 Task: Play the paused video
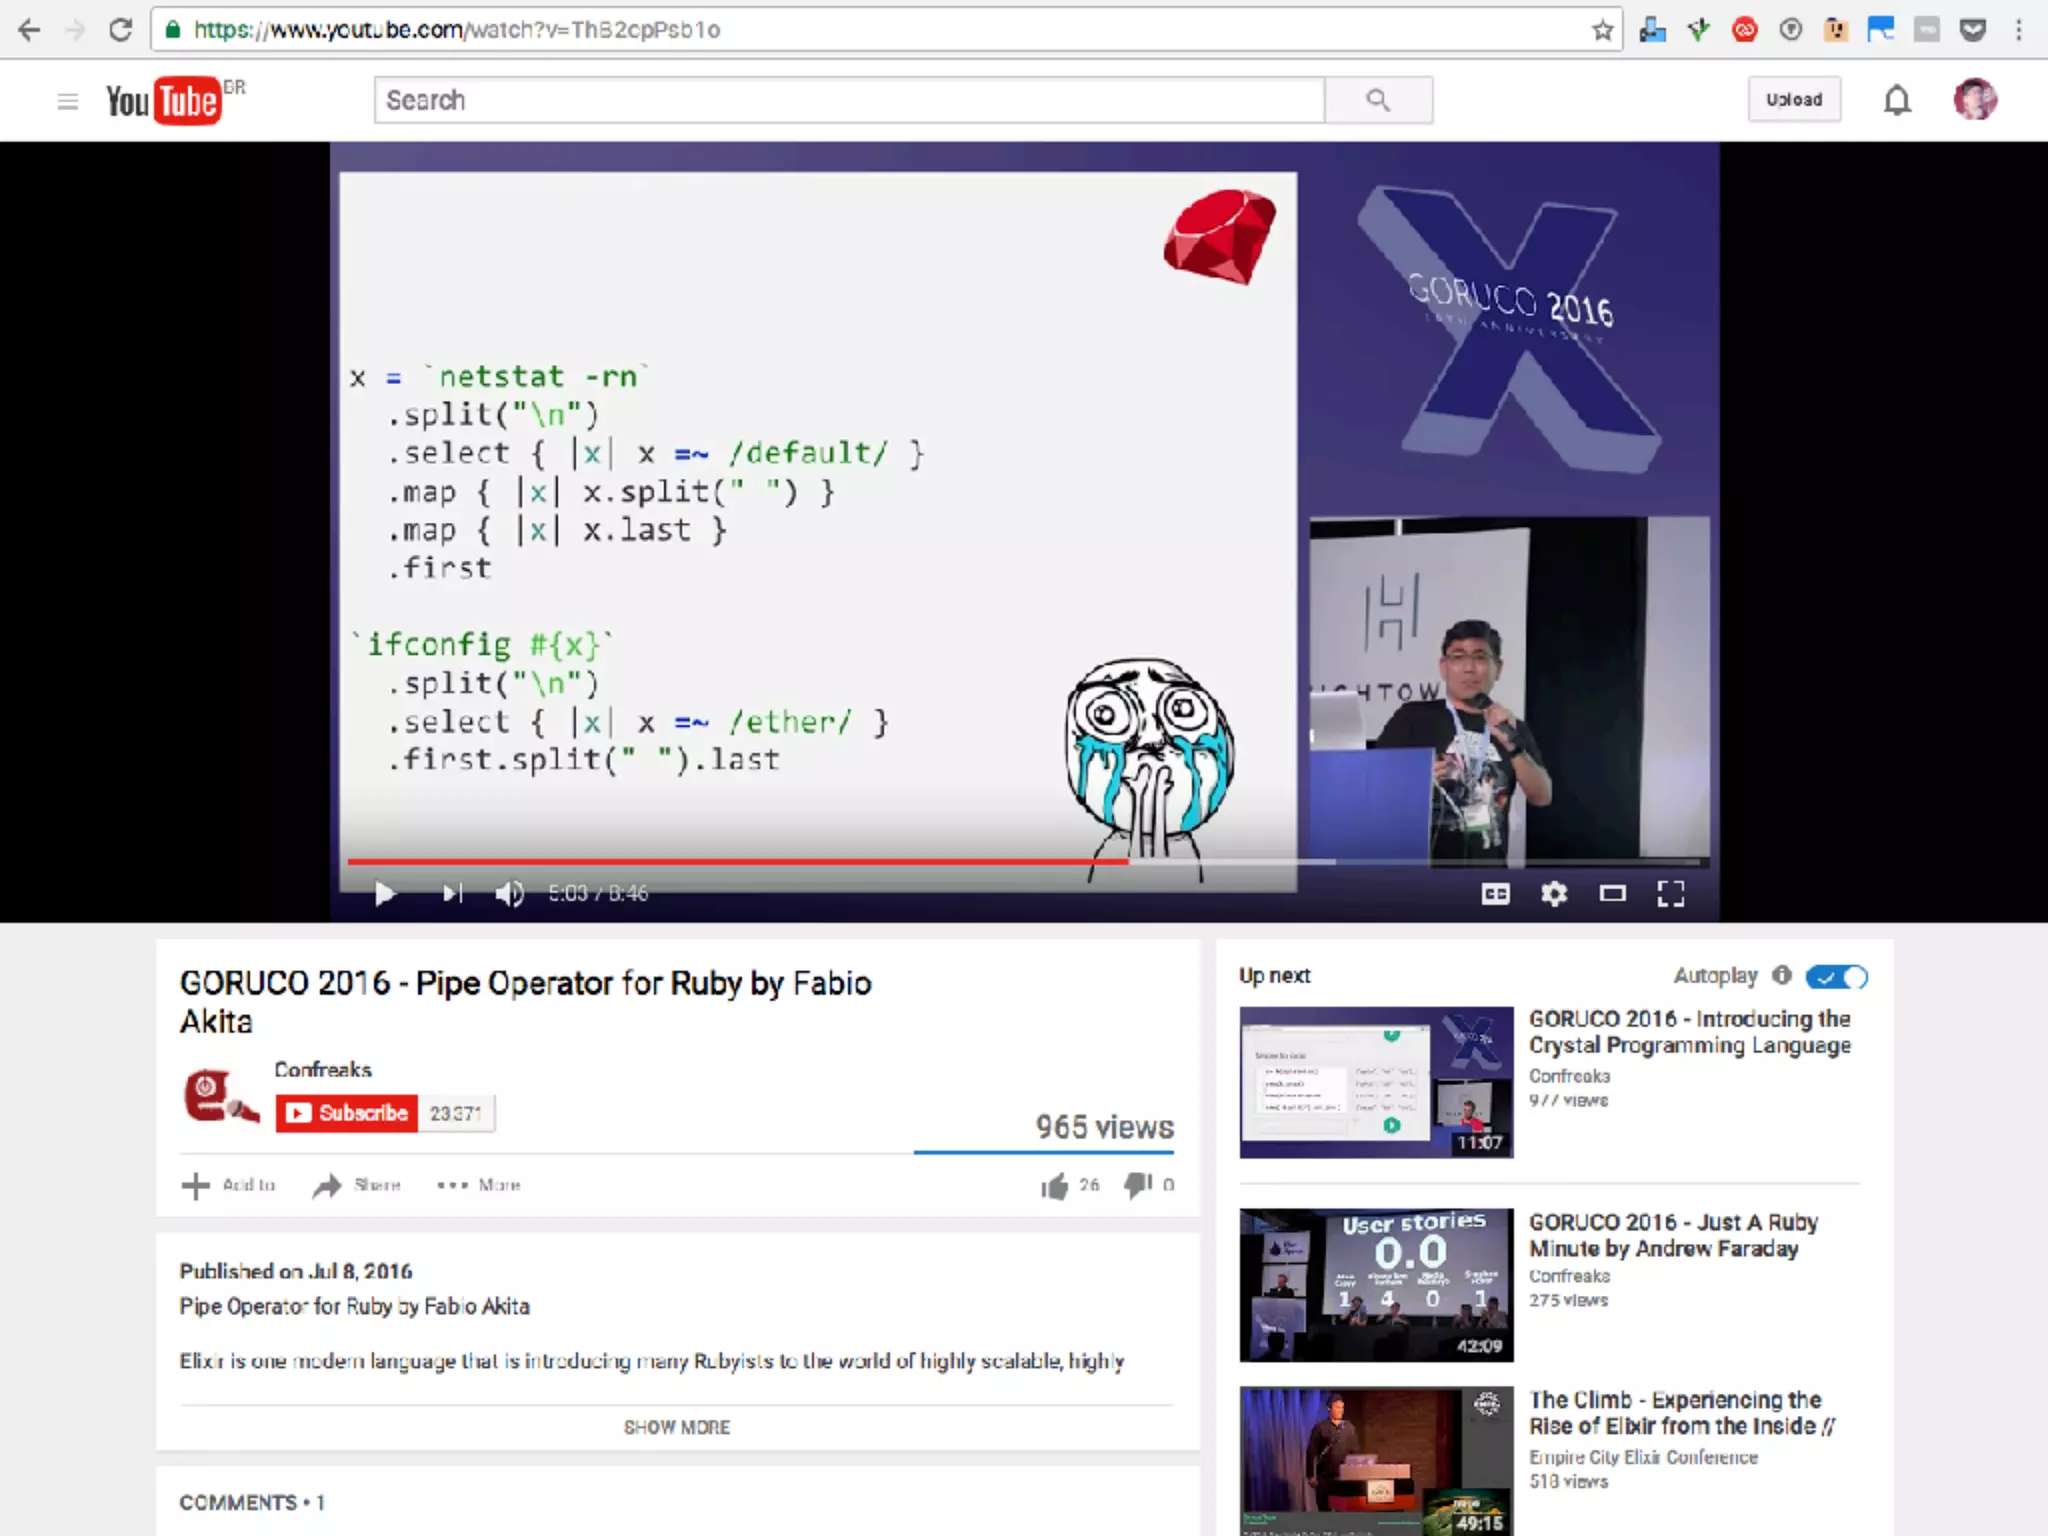coord(384,893)
